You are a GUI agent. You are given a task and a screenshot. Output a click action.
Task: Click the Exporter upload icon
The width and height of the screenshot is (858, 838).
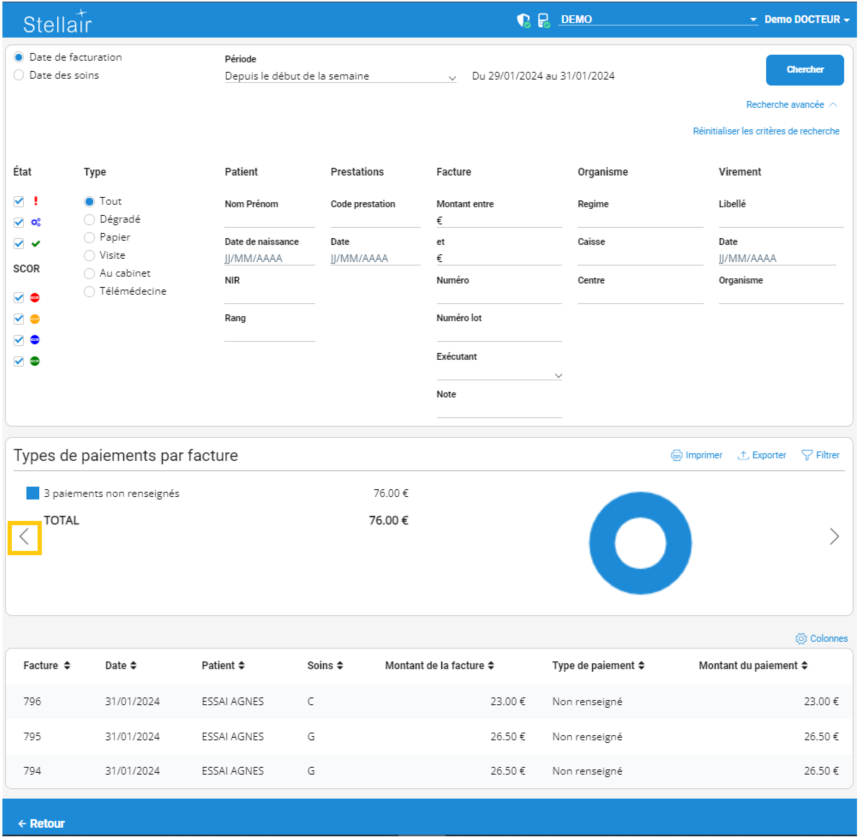[x=743, y=455]
